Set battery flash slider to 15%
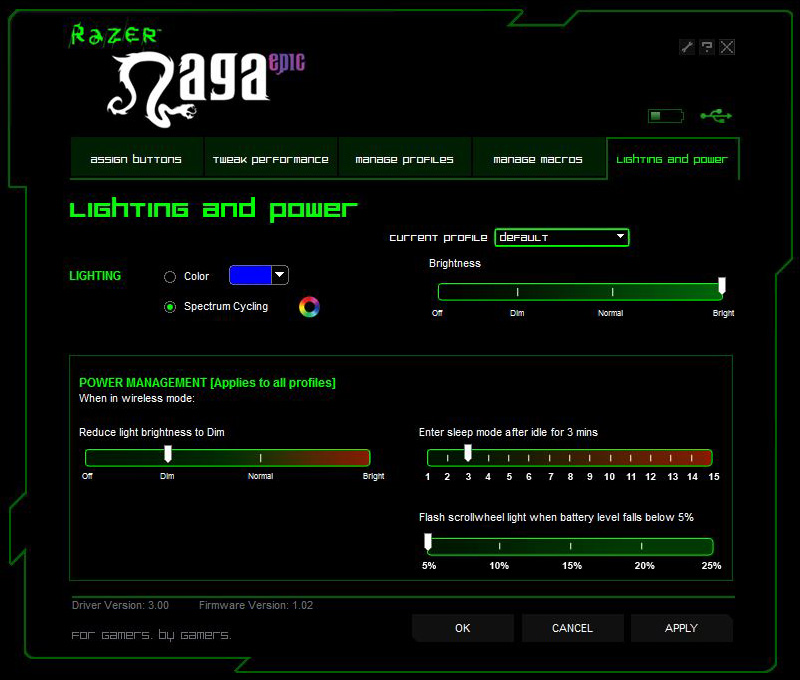This screenshot has width=800, height=680. pos(570,546)
